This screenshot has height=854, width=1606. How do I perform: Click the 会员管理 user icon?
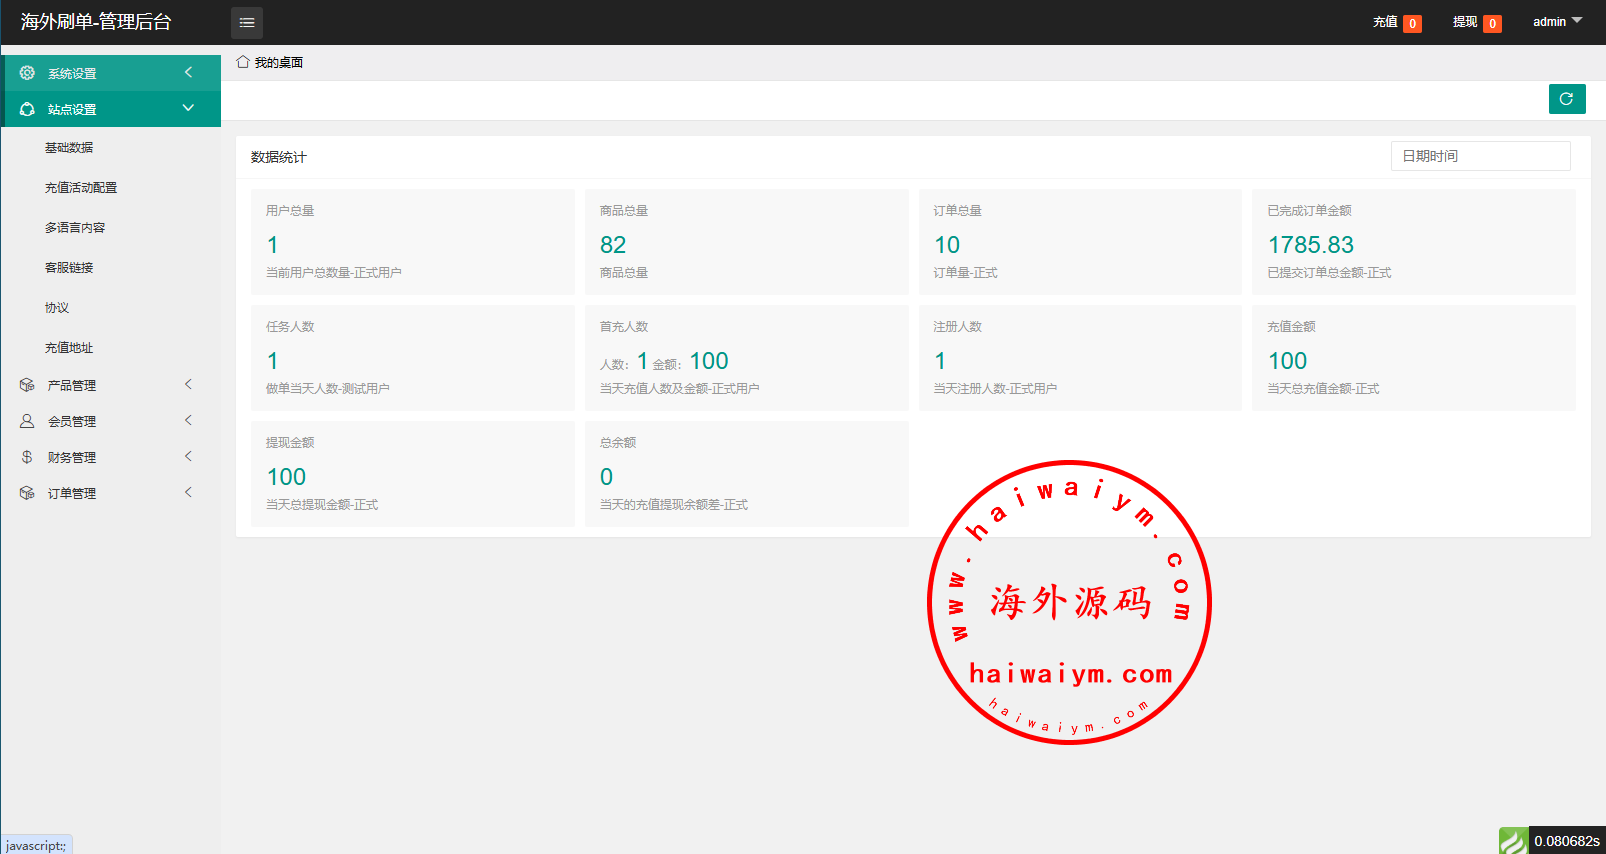27,421
